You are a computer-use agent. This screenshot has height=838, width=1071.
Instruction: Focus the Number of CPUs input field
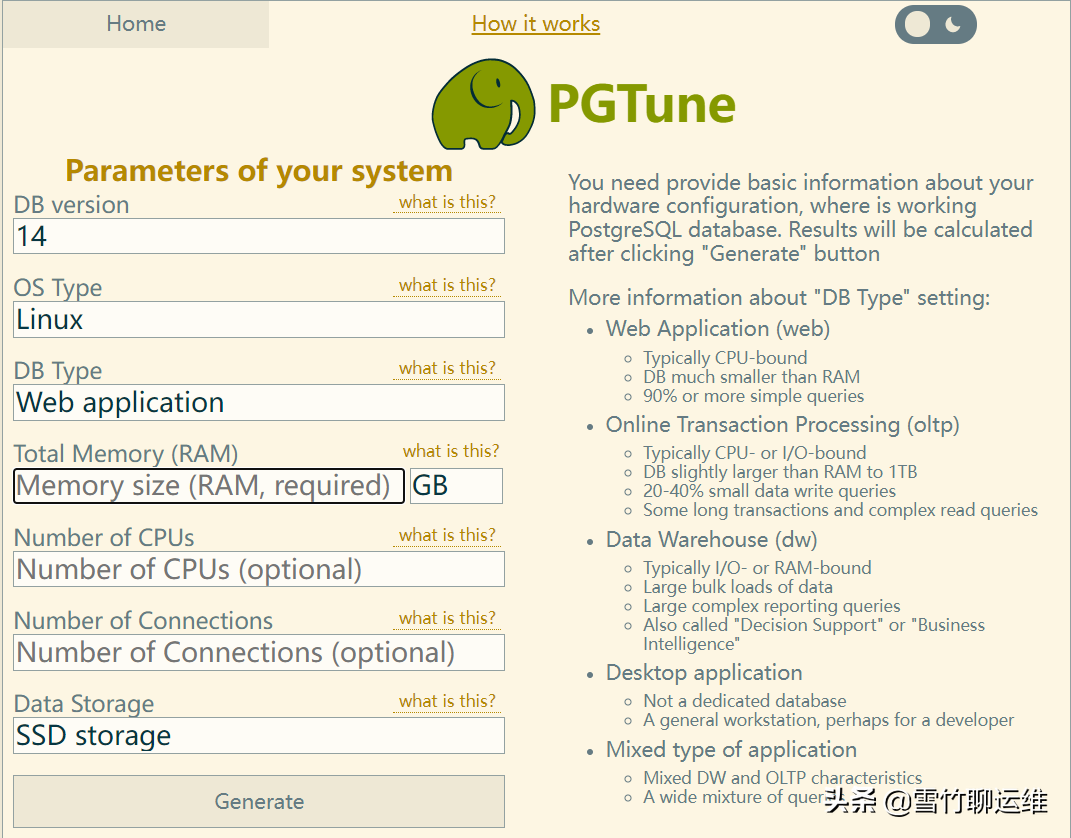click(259, 569)
